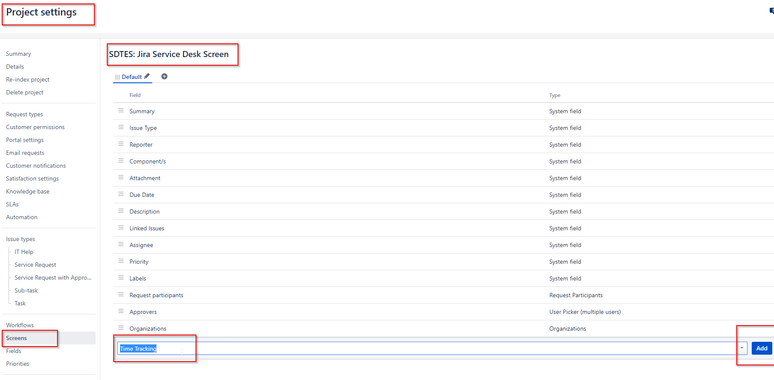This screenshot has height=380, width=774.
Task: Select Service Request issue type
Action: point(36,265)
